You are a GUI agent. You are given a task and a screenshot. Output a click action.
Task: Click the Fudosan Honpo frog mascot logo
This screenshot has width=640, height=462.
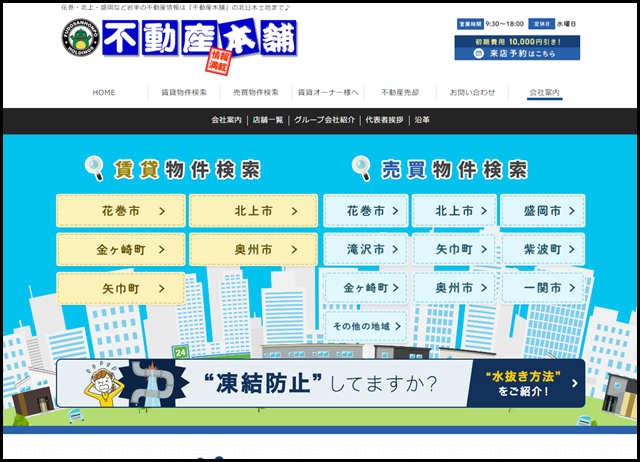80,38
